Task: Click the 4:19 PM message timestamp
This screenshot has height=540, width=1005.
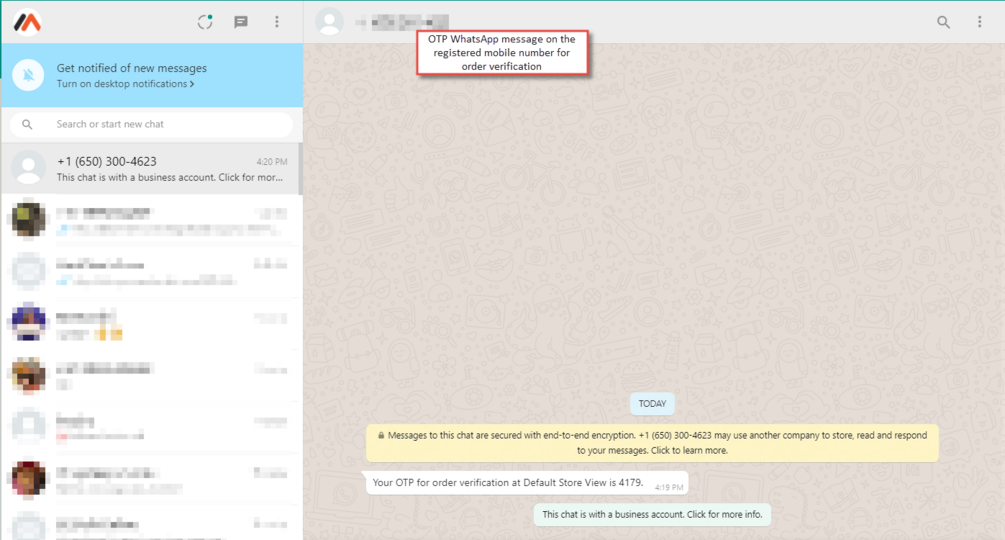Action: (669, 487)
